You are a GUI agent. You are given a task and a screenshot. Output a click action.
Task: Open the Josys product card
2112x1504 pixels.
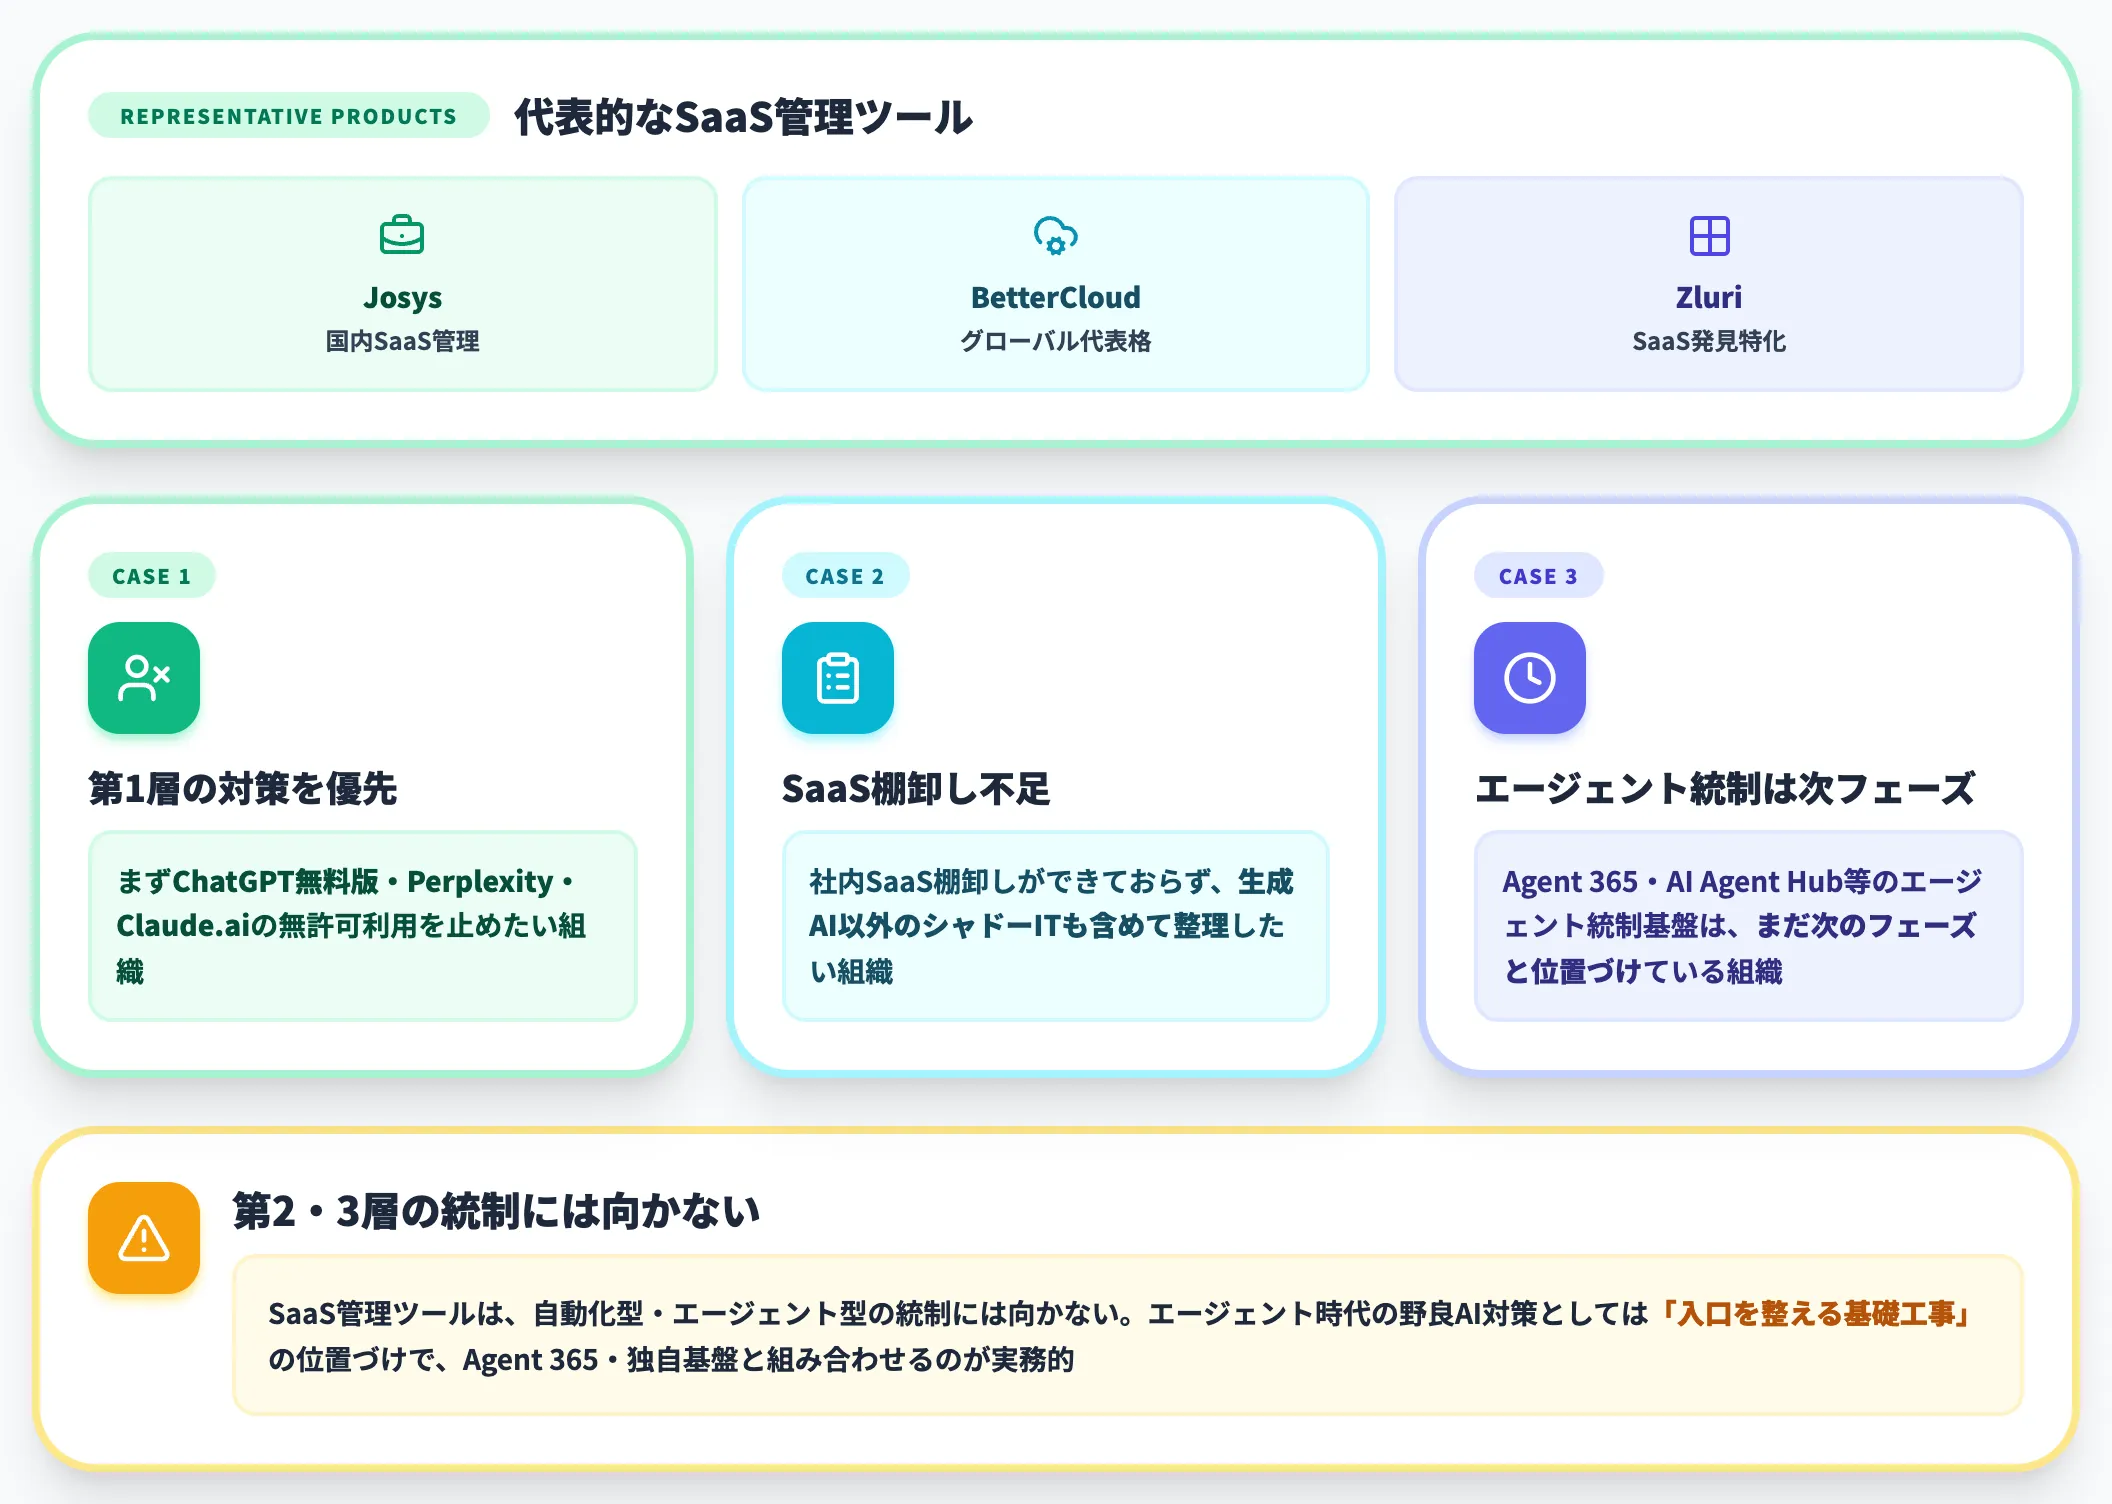403,284
